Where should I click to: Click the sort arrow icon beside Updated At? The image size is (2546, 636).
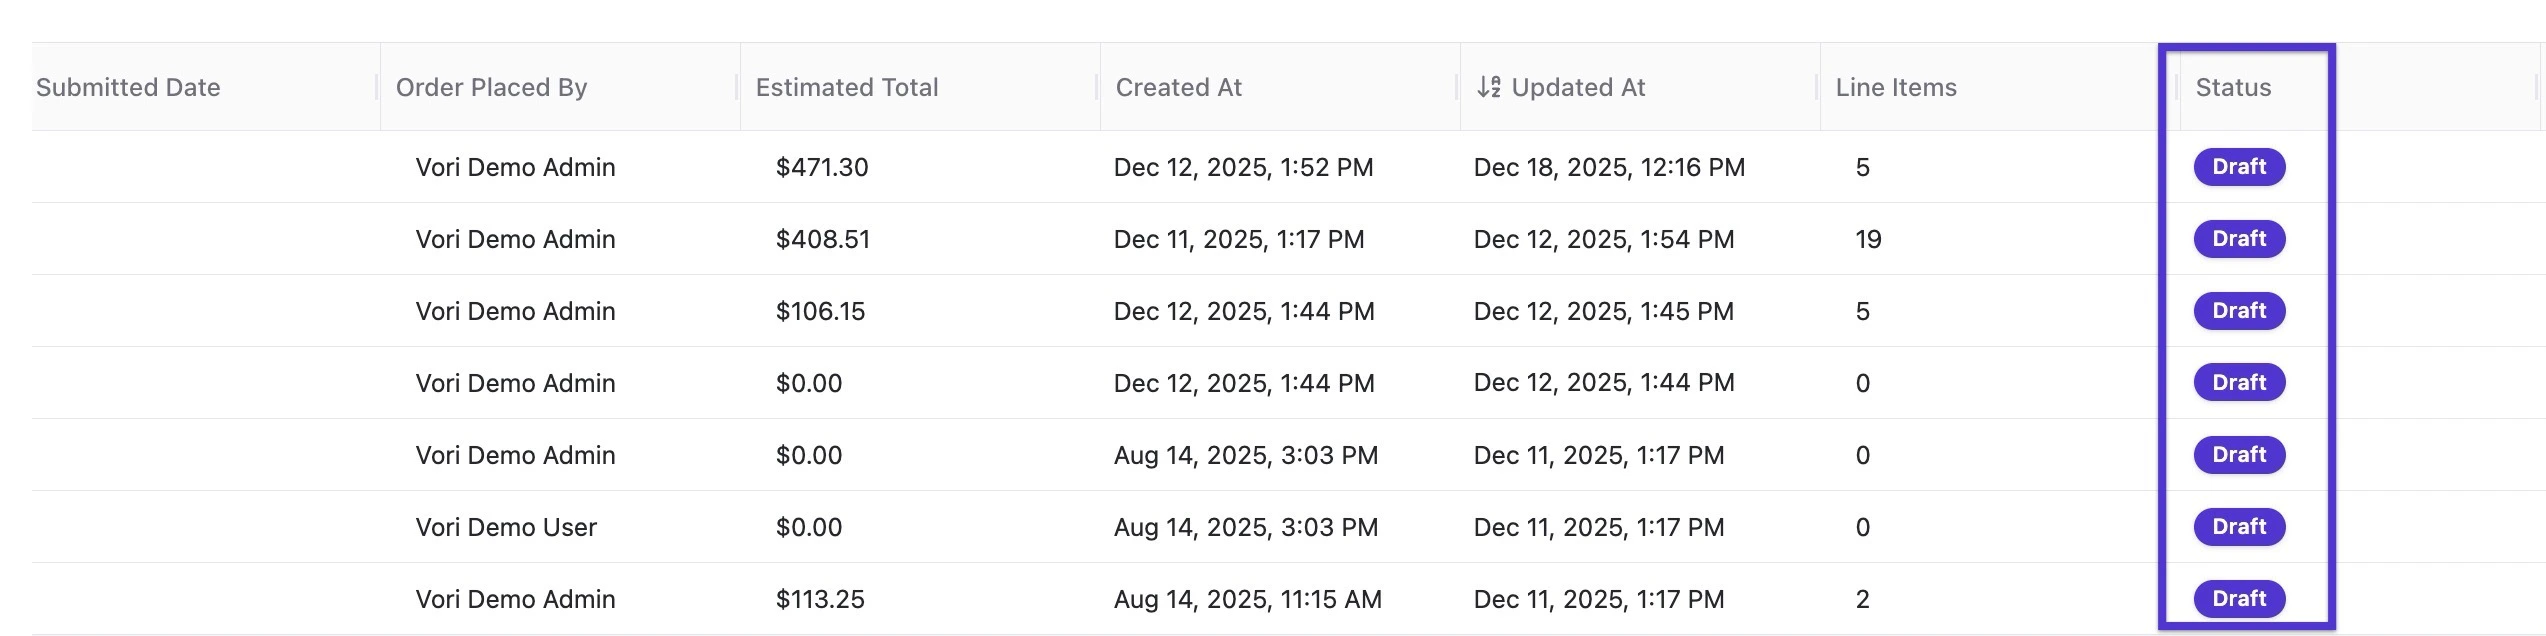[1489, 88]
